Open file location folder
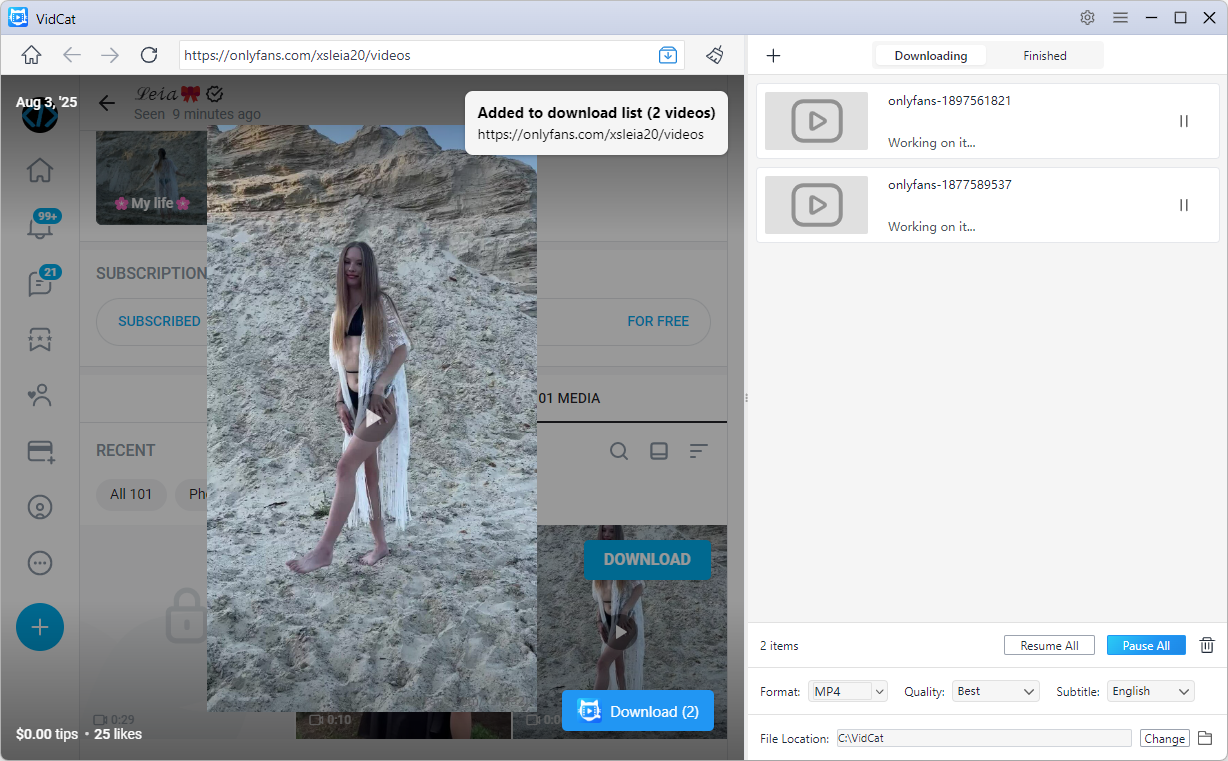The image size is (1228, 761). coord(1205,738)
